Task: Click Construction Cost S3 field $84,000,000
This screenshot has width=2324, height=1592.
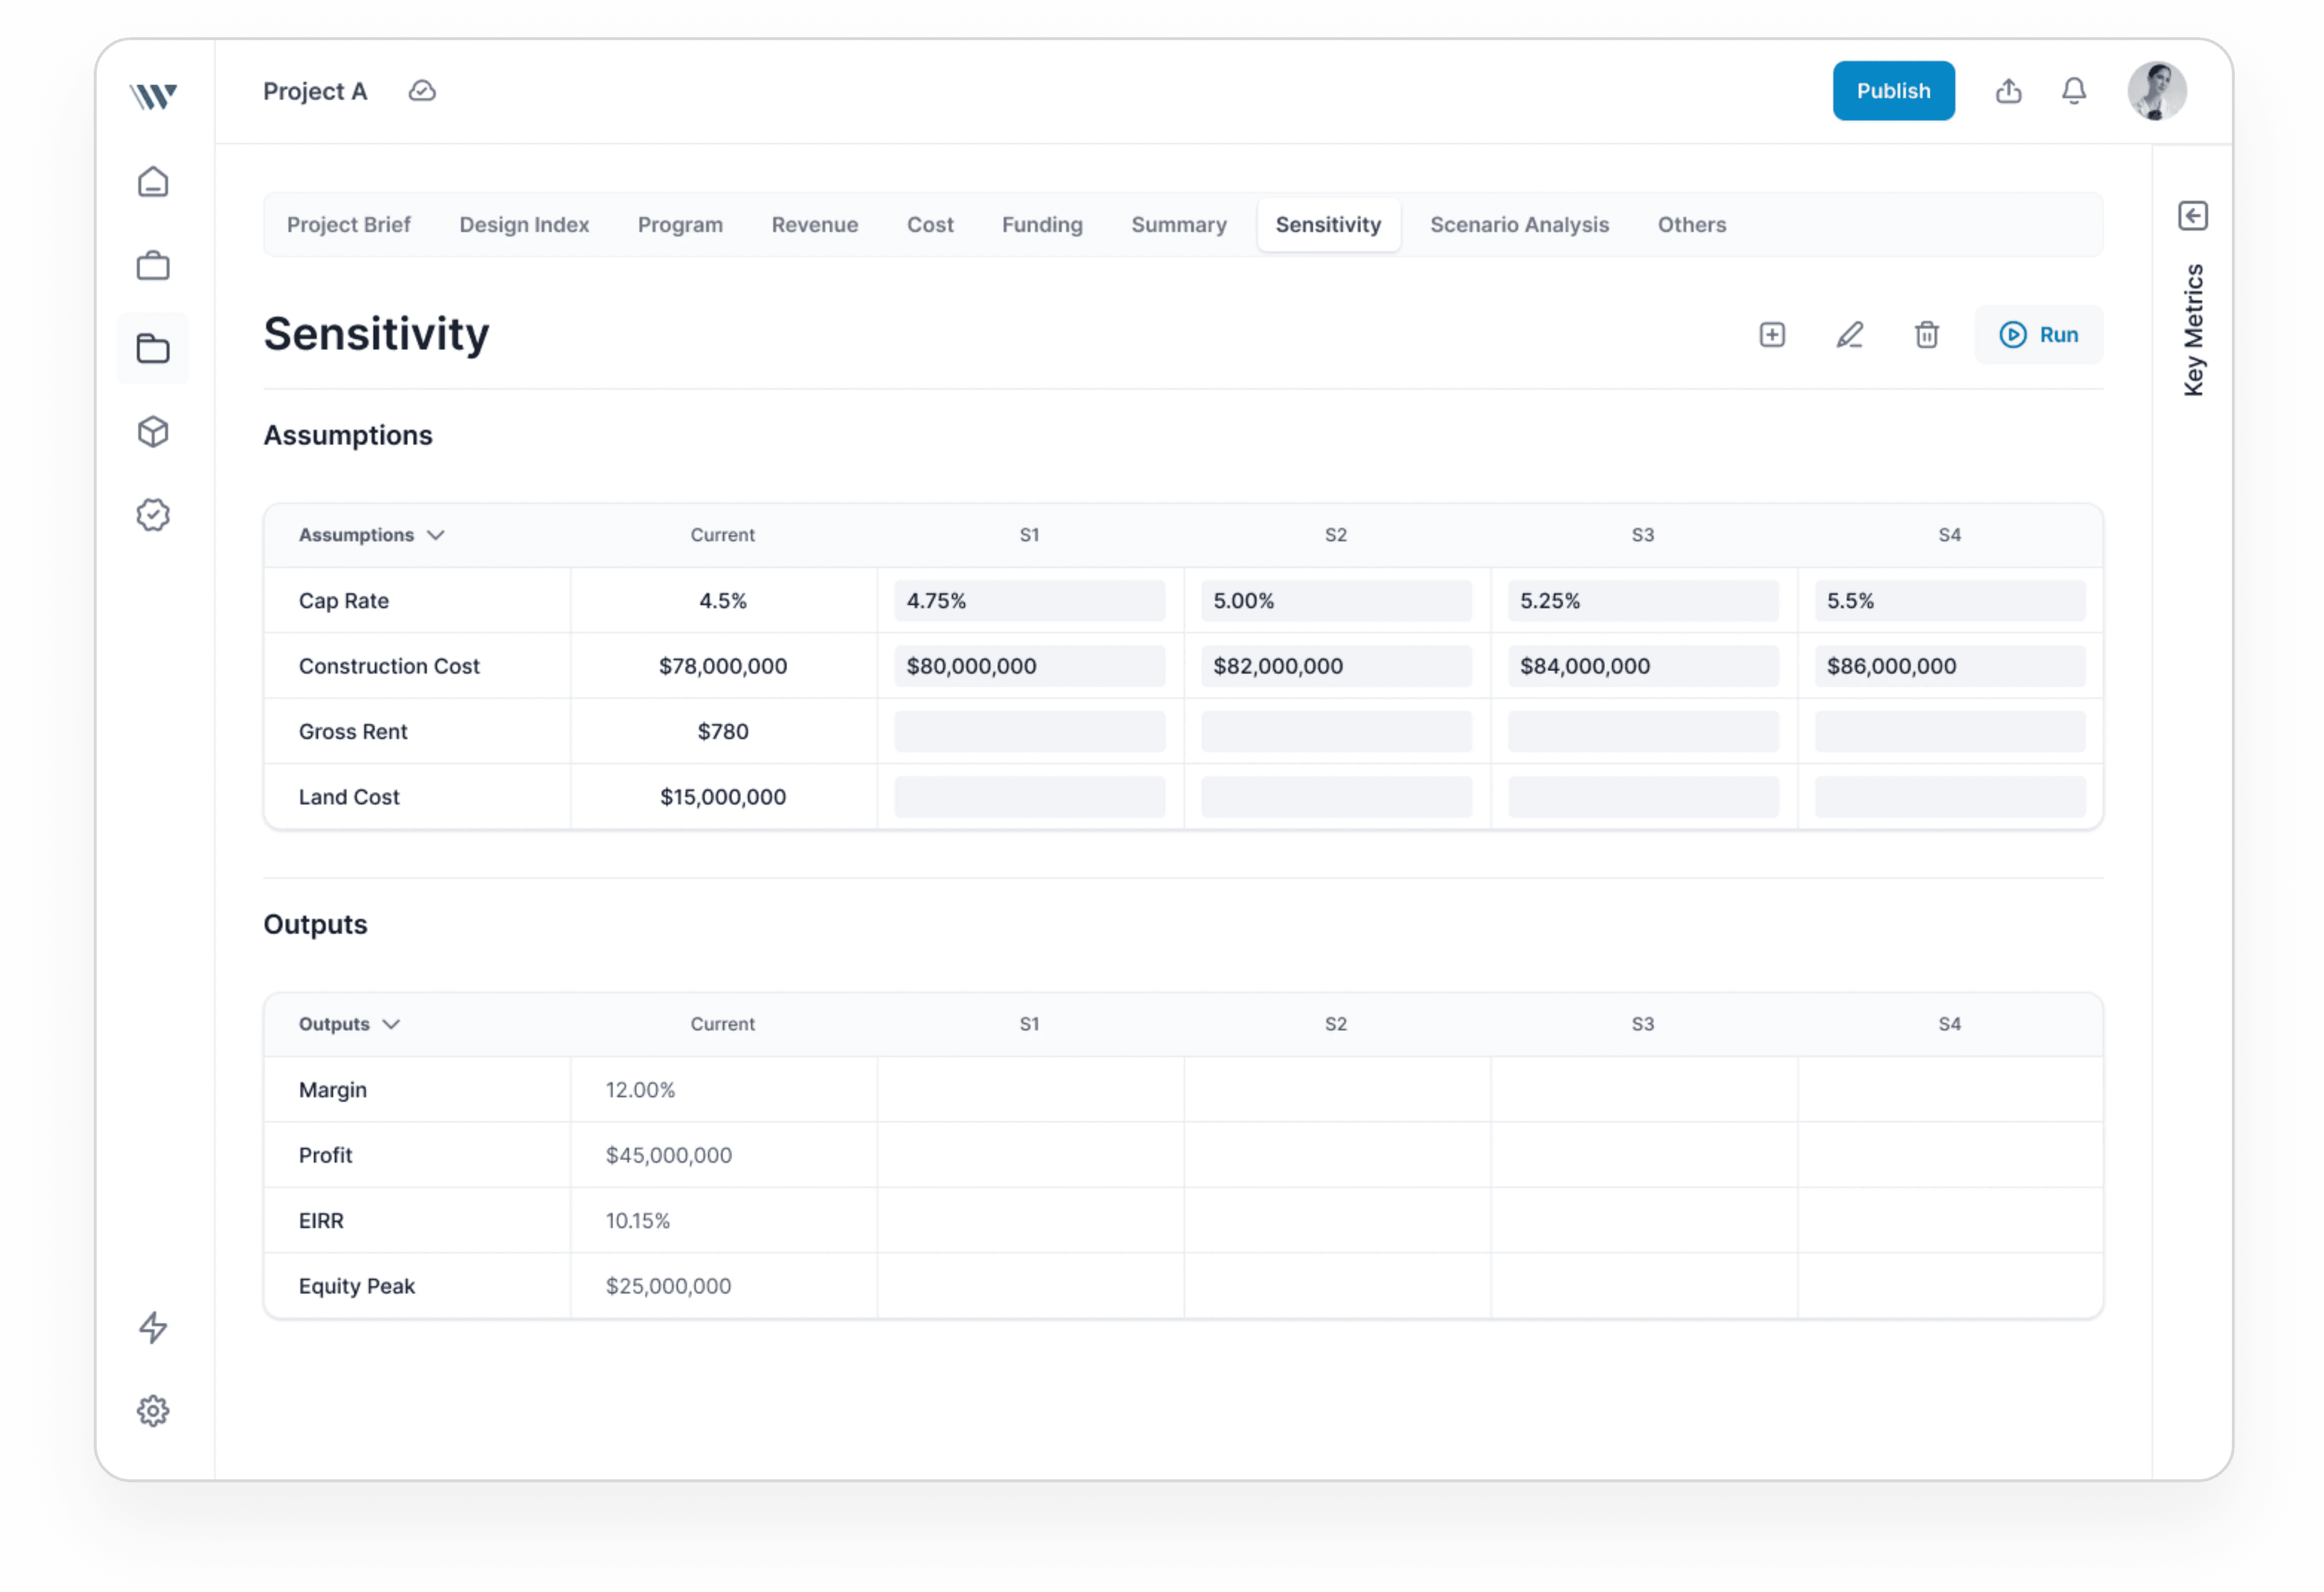Action: 1643,666
